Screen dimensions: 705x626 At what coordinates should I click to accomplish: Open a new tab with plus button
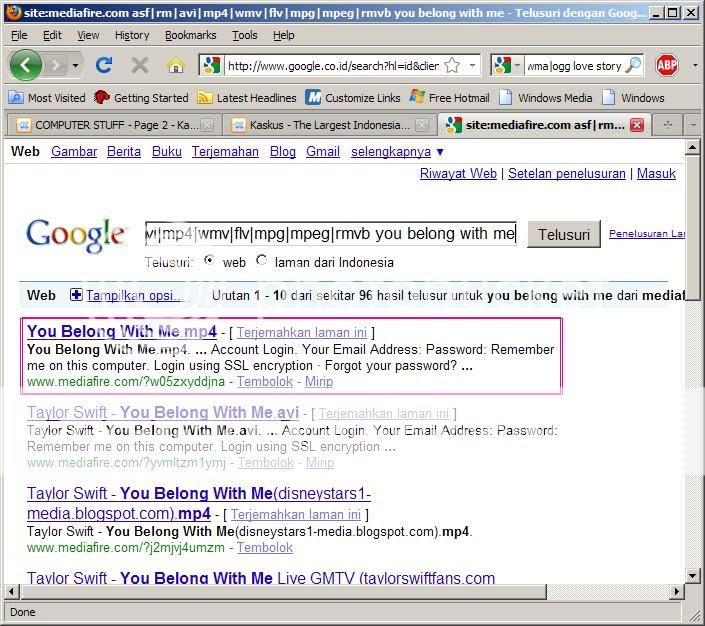coord(667,125)
